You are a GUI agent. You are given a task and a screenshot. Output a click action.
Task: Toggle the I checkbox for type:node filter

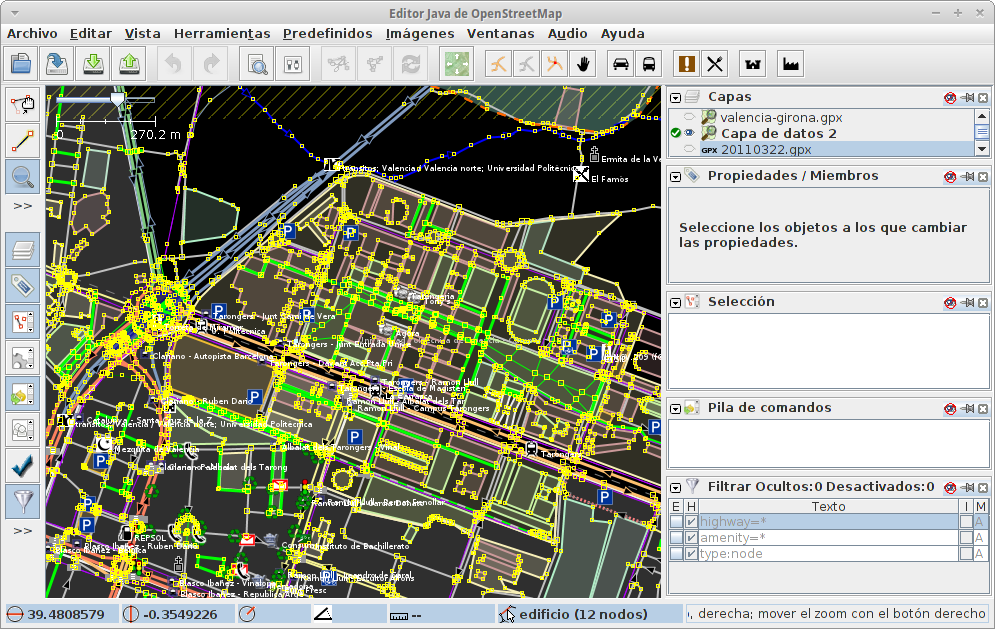pos(965,554)
